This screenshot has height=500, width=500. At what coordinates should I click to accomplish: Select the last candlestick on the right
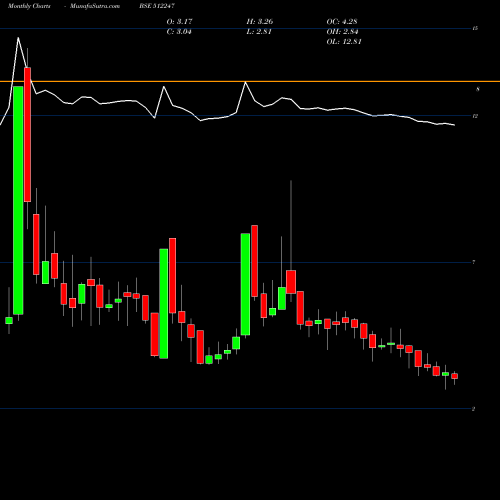454,376
